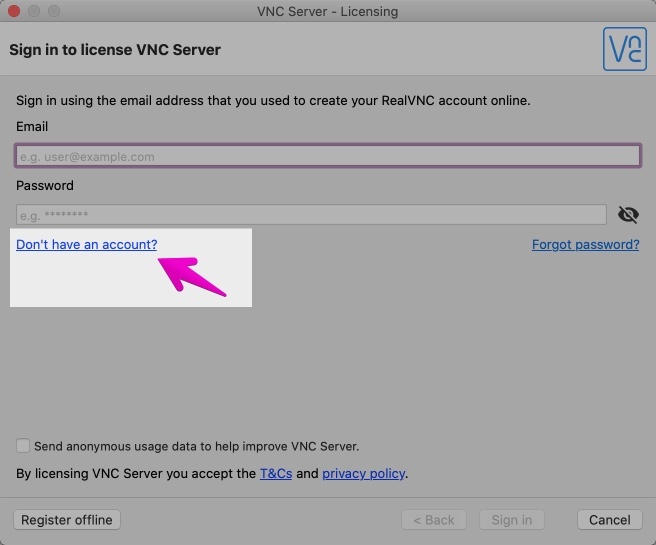Image resolution: width=656 pixels, height=545 pixels.
Task: Focus the Password input field
Action: pos(311,215)
